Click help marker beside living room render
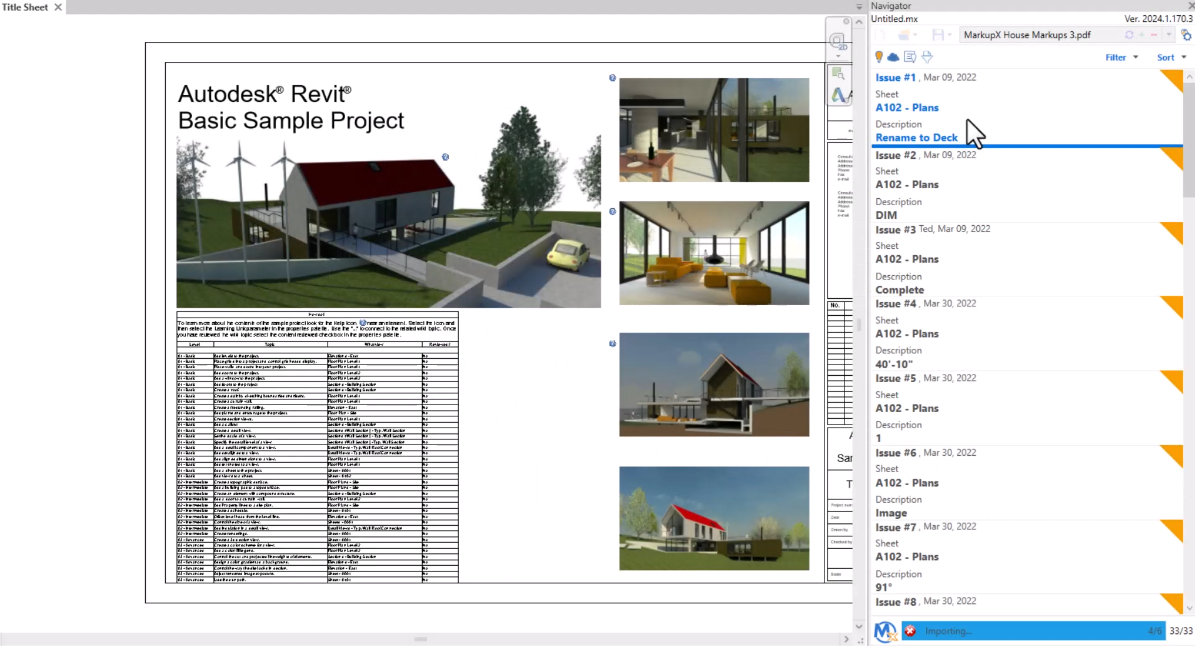Viewport: 1195px width, 646px height. (x=612, y=212)
